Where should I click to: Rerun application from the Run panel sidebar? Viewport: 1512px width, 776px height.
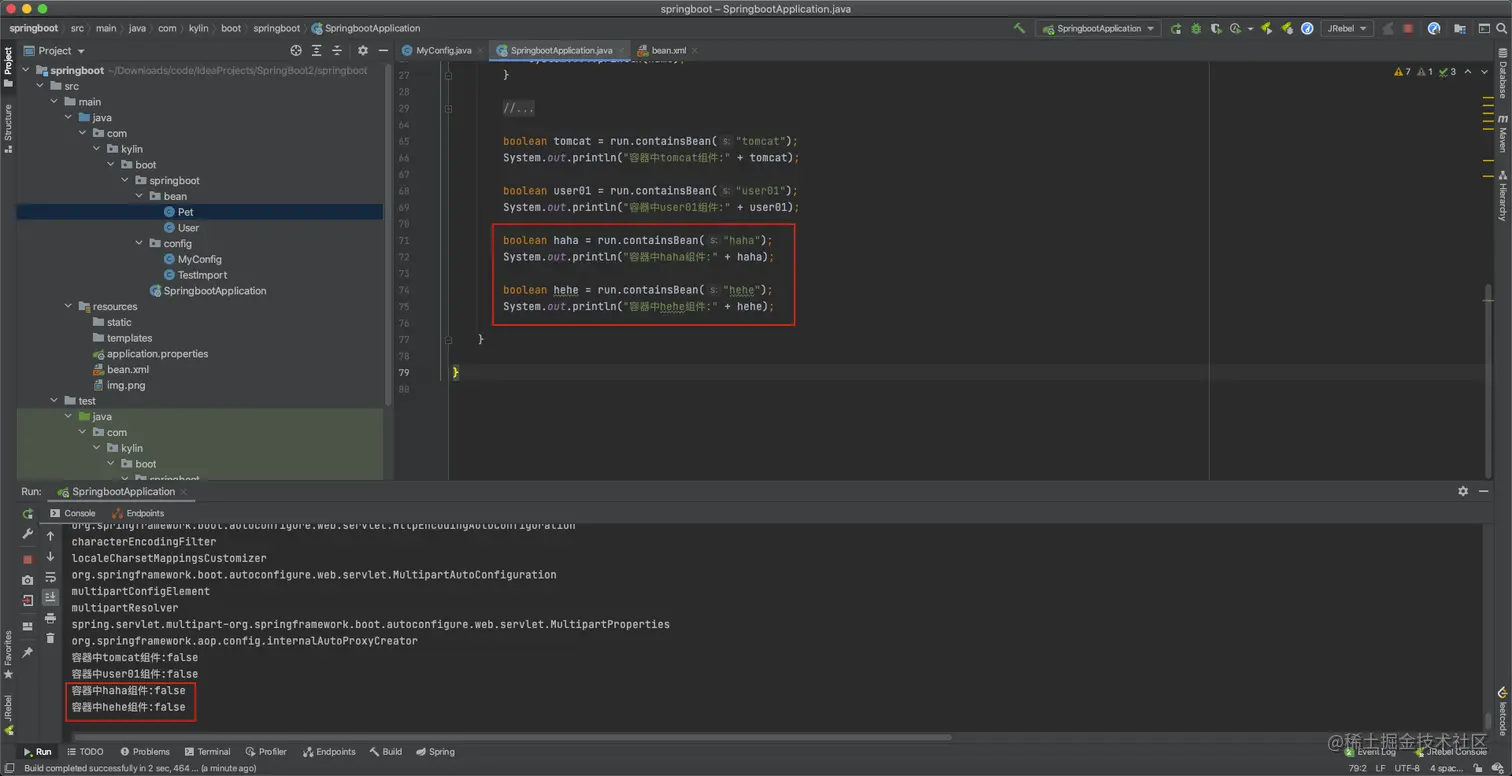[x=28, y=513]
